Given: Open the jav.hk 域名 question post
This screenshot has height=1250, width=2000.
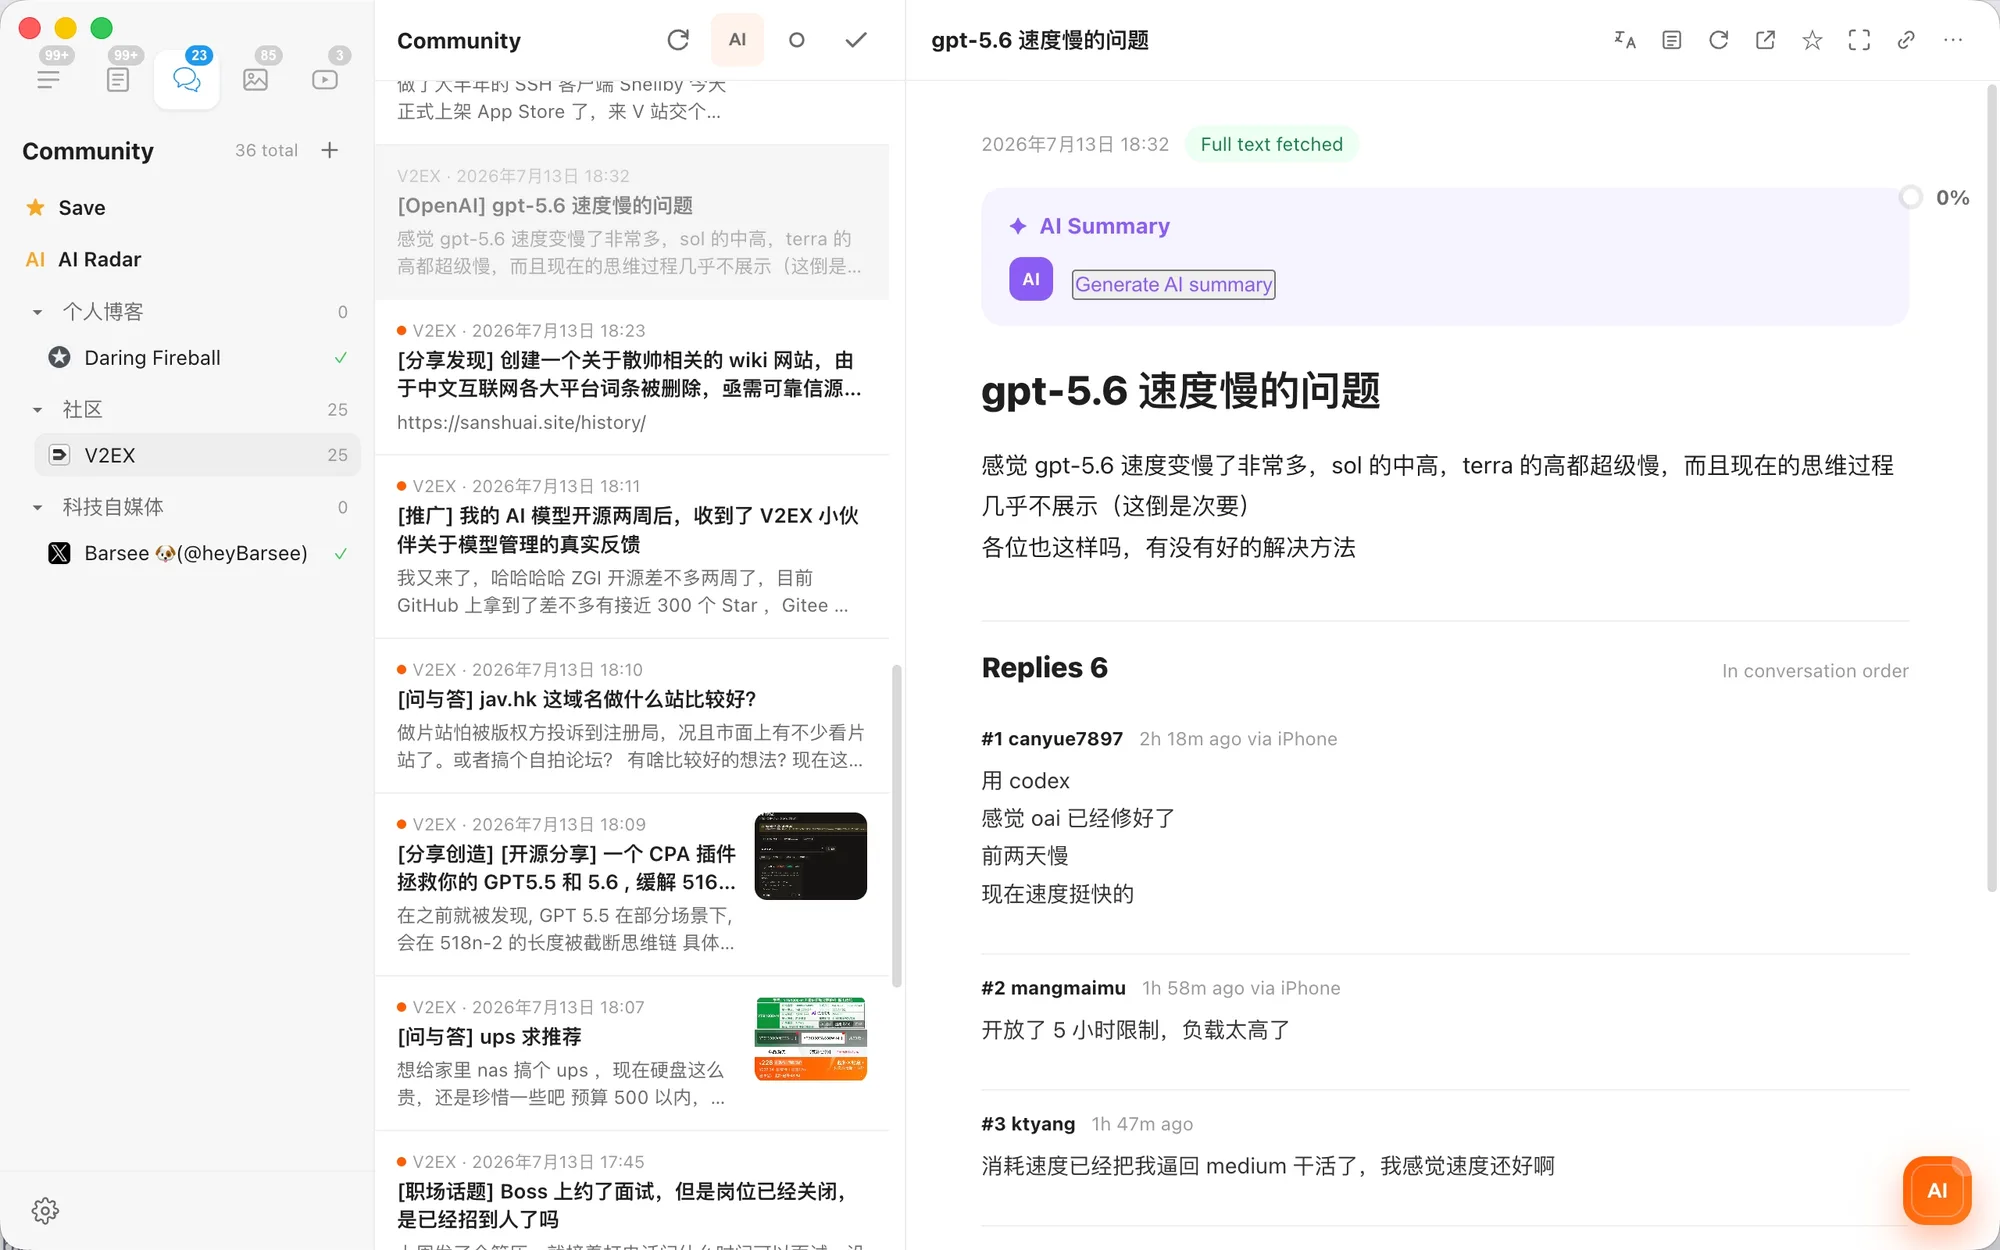Looking at the screenshot, I should click(x=632, y=715).
